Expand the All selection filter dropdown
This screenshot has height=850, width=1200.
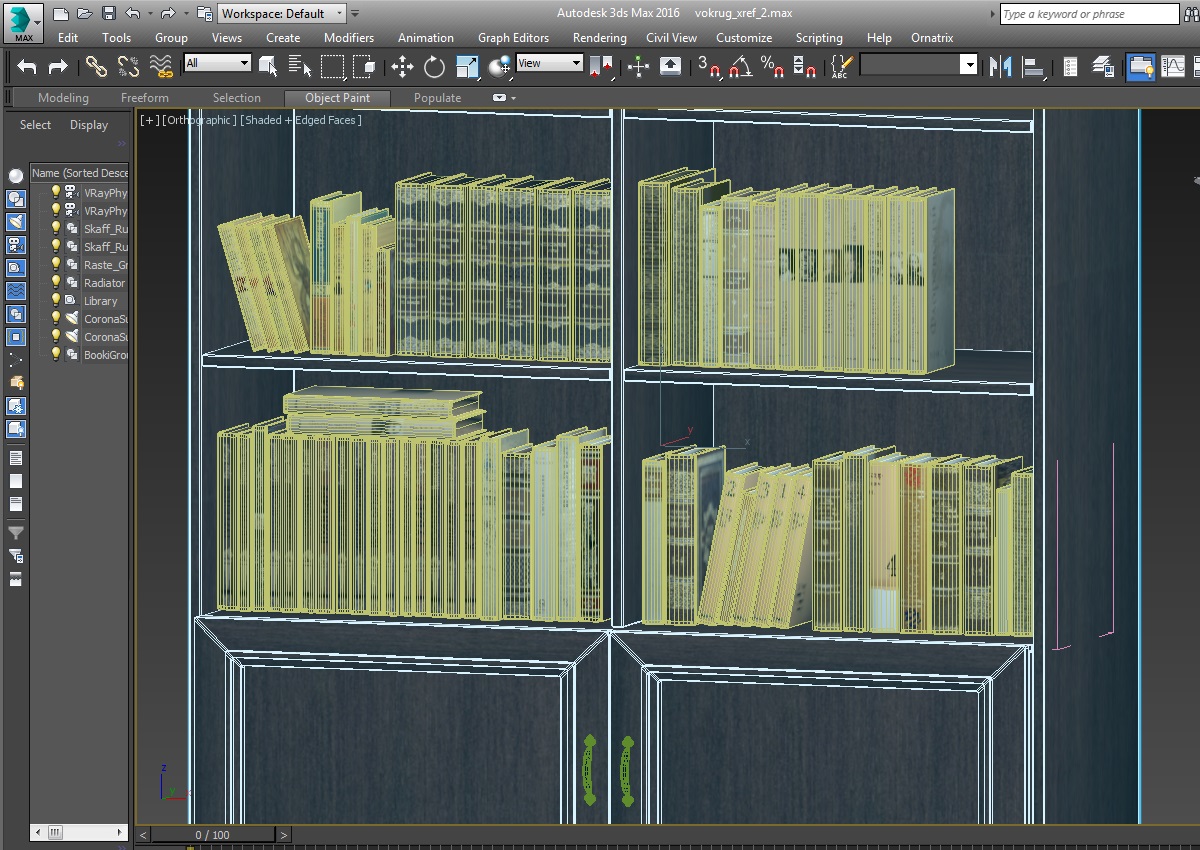(x=217, y=63)
